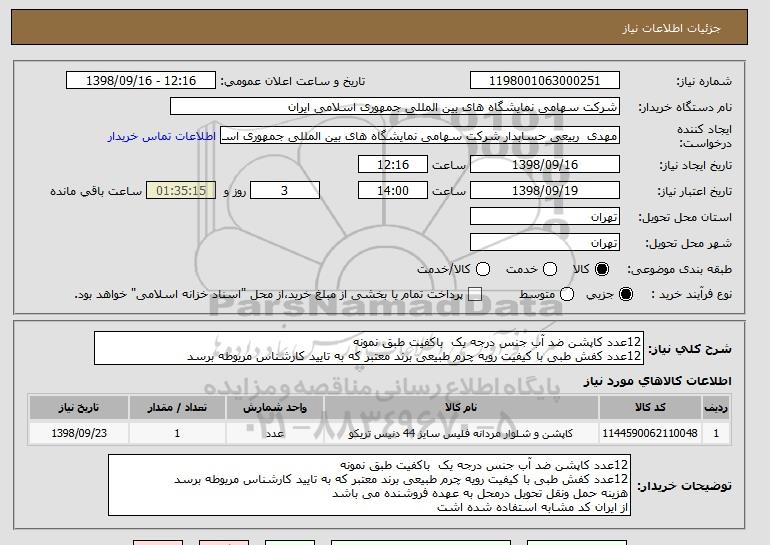The image size is (770, 545).
Task: Click the general need description text box
Action: coord(369,348)
